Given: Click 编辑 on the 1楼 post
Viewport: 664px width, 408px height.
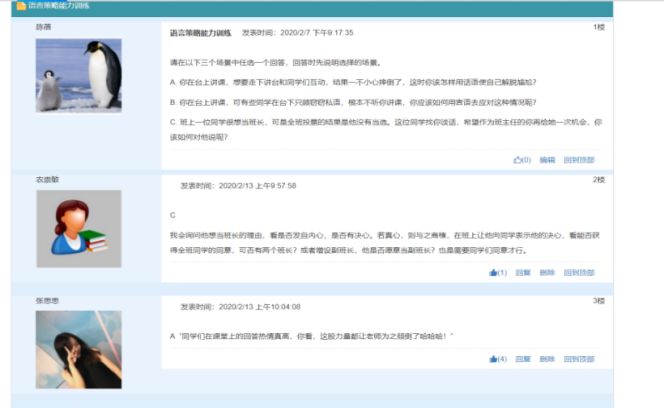Looking at the screenshot, I should coord(547,160).
